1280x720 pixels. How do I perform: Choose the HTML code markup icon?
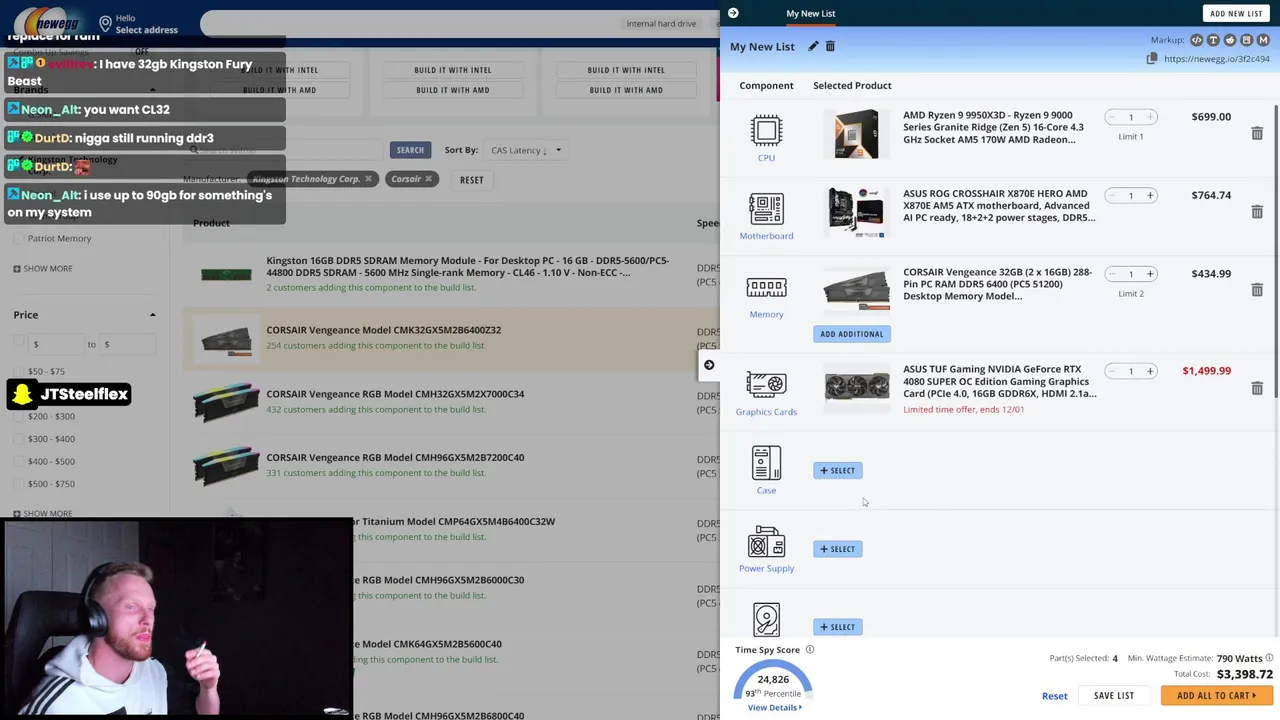tap(1196, 40)
